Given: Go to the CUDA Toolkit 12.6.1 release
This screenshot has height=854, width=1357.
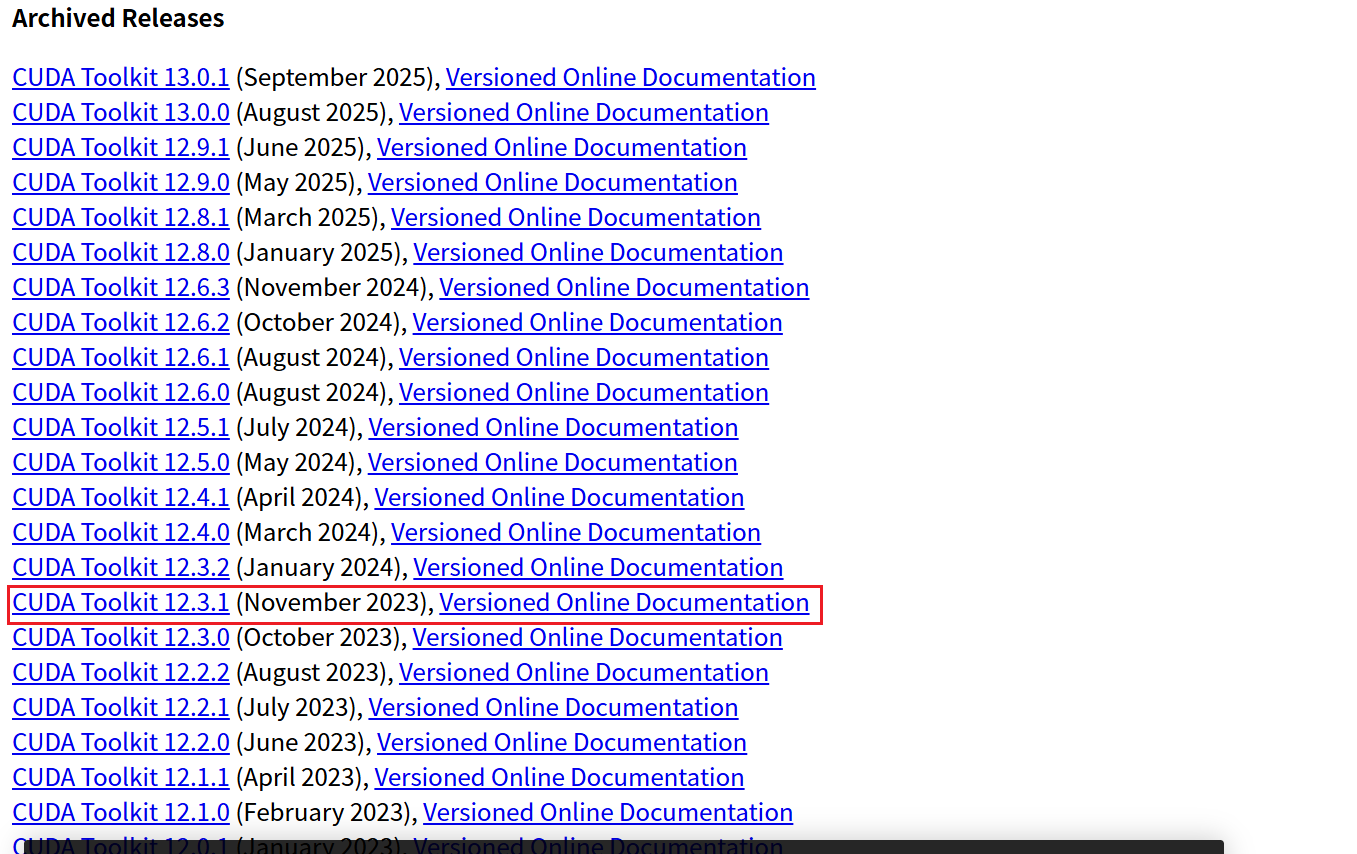Looking at the screenshot, I should [121, 357].
